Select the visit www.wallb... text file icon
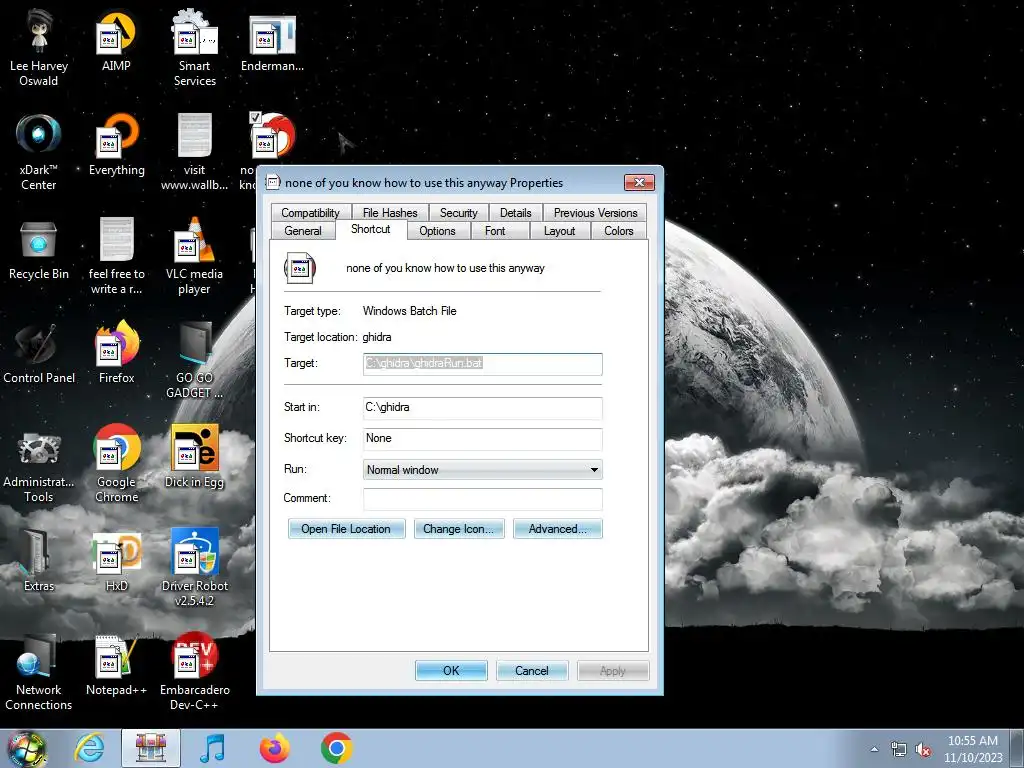Screen dimensions: 1024x768 point(194,152)
